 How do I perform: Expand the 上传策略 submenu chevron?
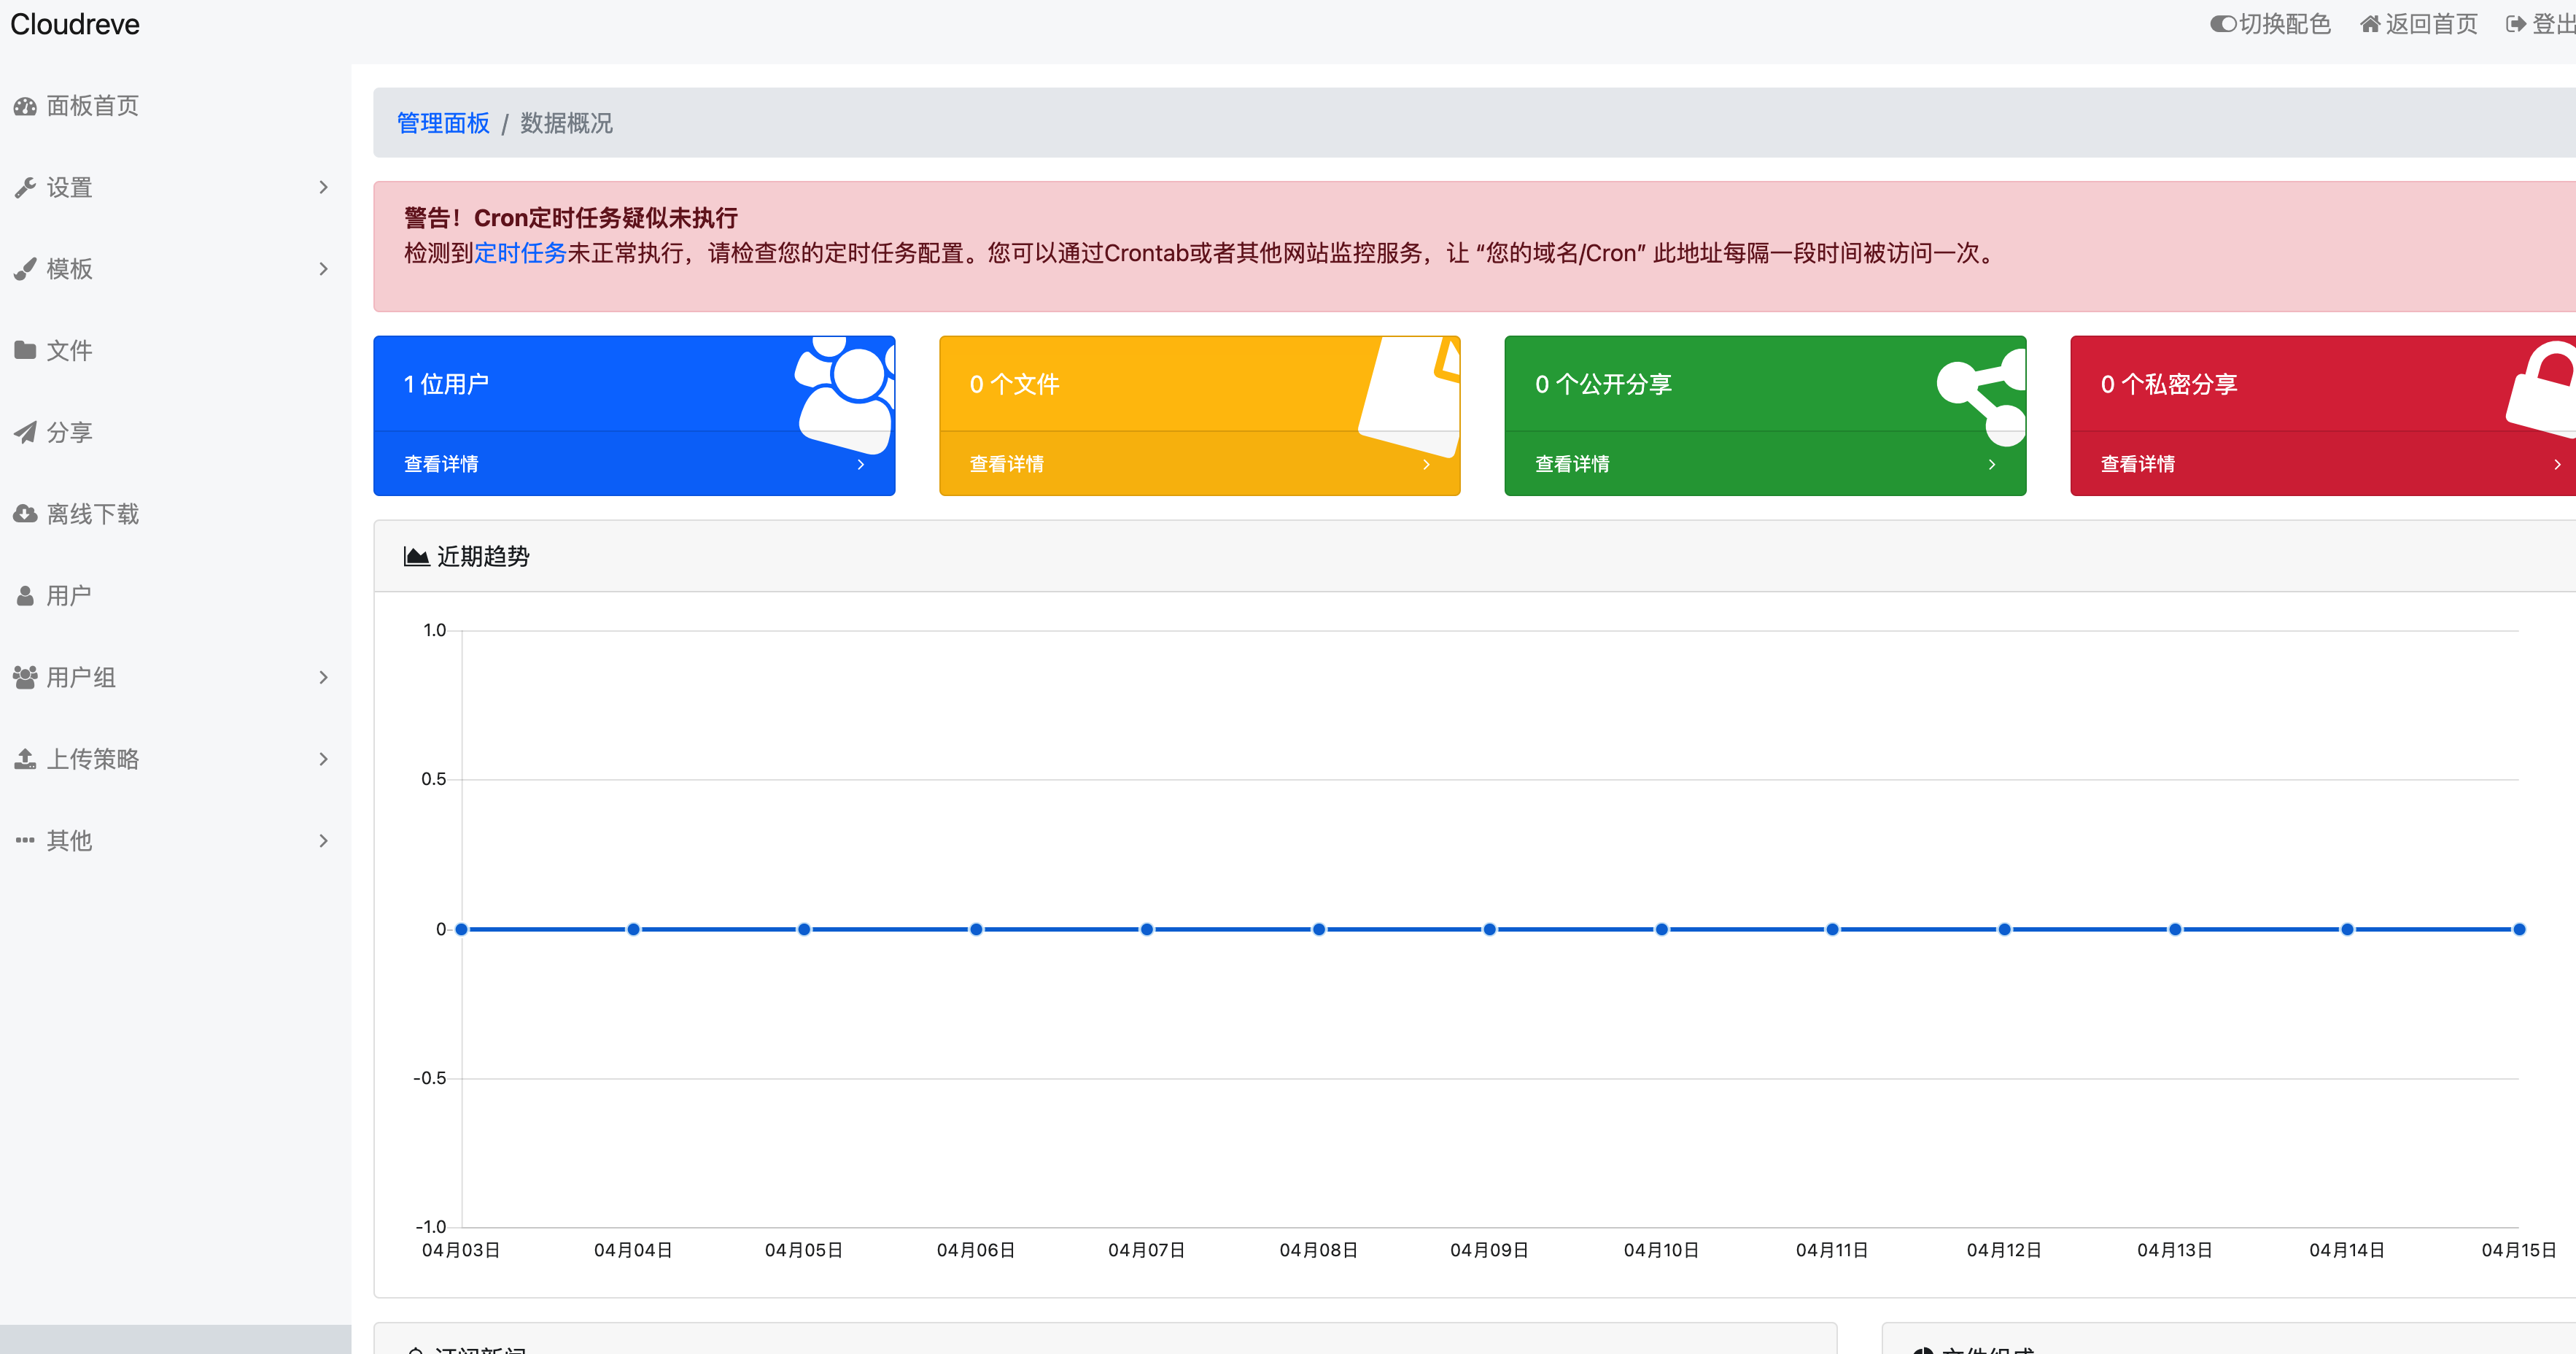pyautogui.click(x=323, y=759)
